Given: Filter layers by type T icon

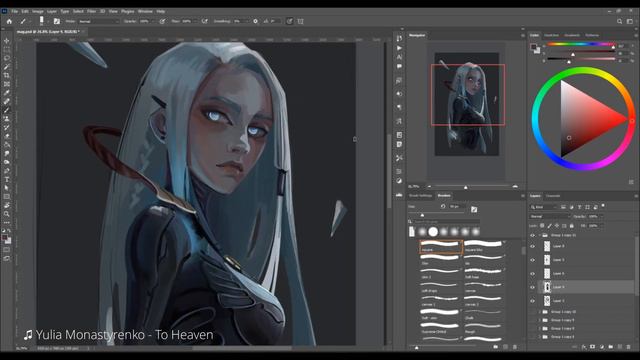Looking at the screenshot, I should pos(579,207).
